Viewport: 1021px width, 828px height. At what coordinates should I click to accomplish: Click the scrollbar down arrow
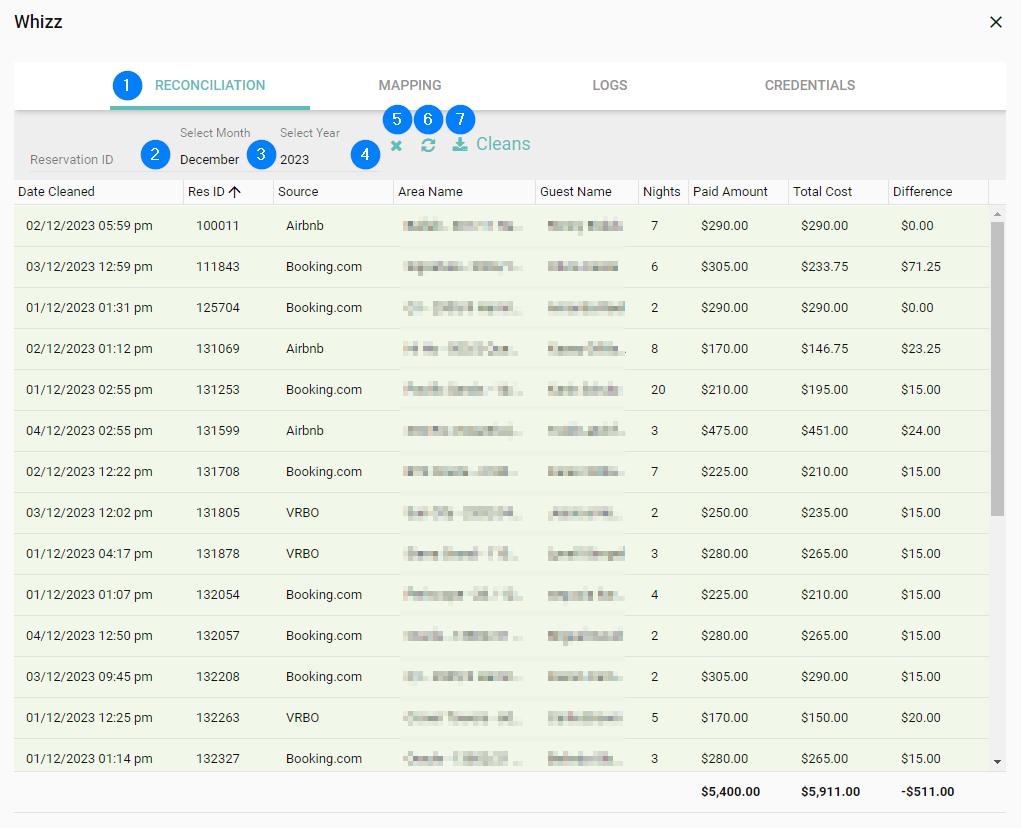pos(997,761)
